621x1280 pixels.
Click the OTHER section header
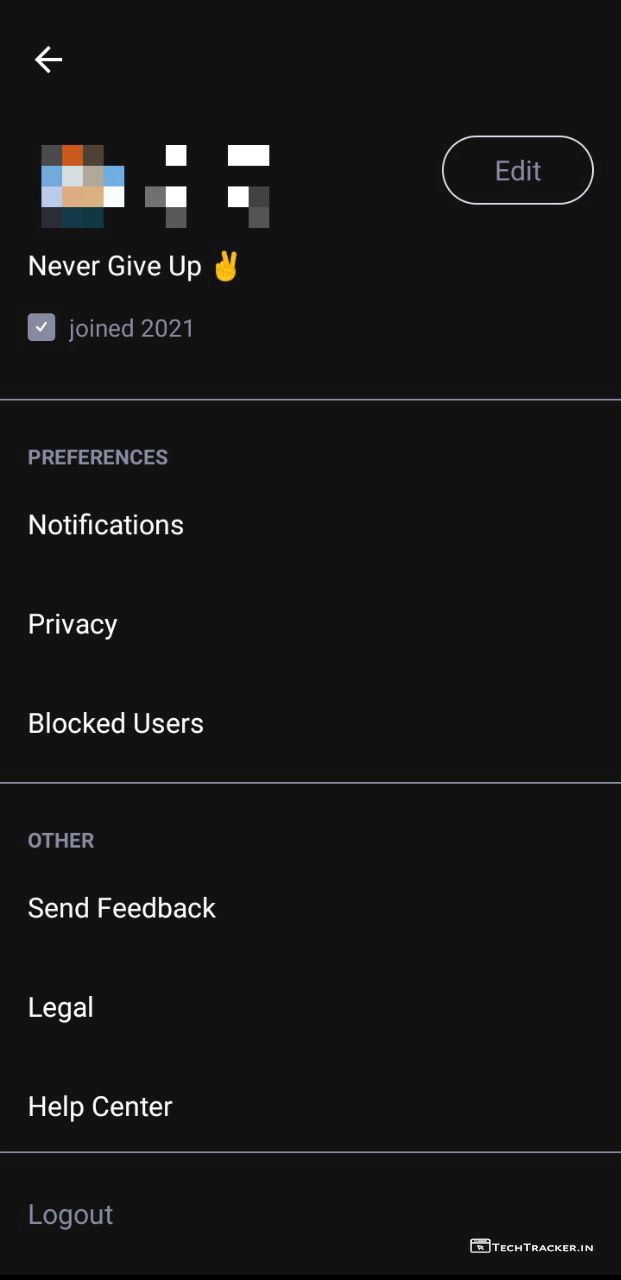[61, 840]
